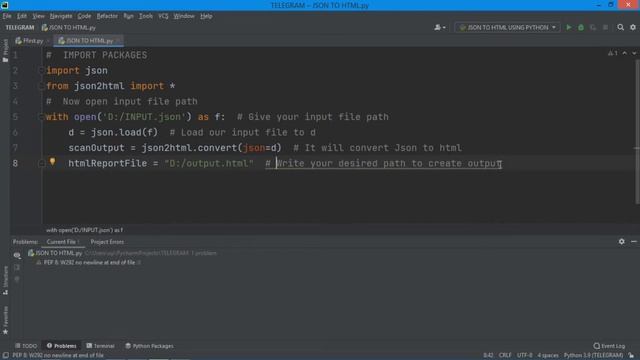This screenshot has height=360, width=640.
Task: Open the Problems tool window tab
Action: [x=62, y=346]
